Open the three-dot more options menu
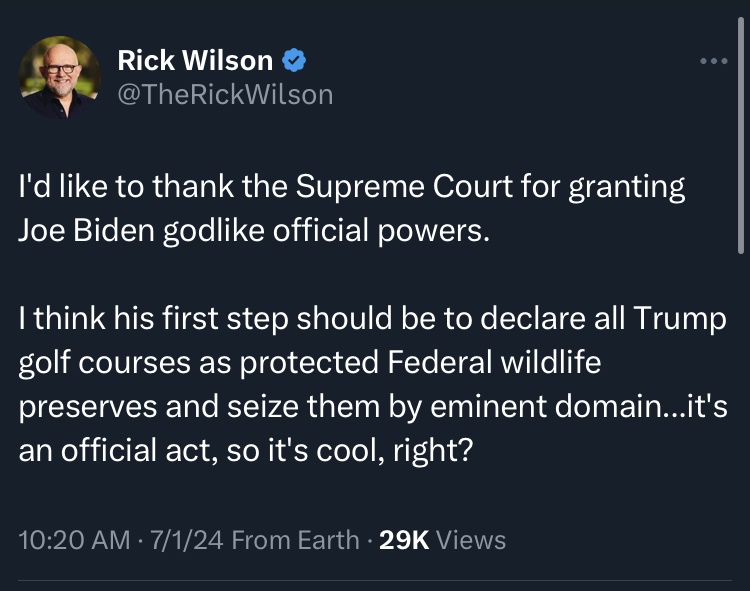The image size is (750, 591). (715, 62)
